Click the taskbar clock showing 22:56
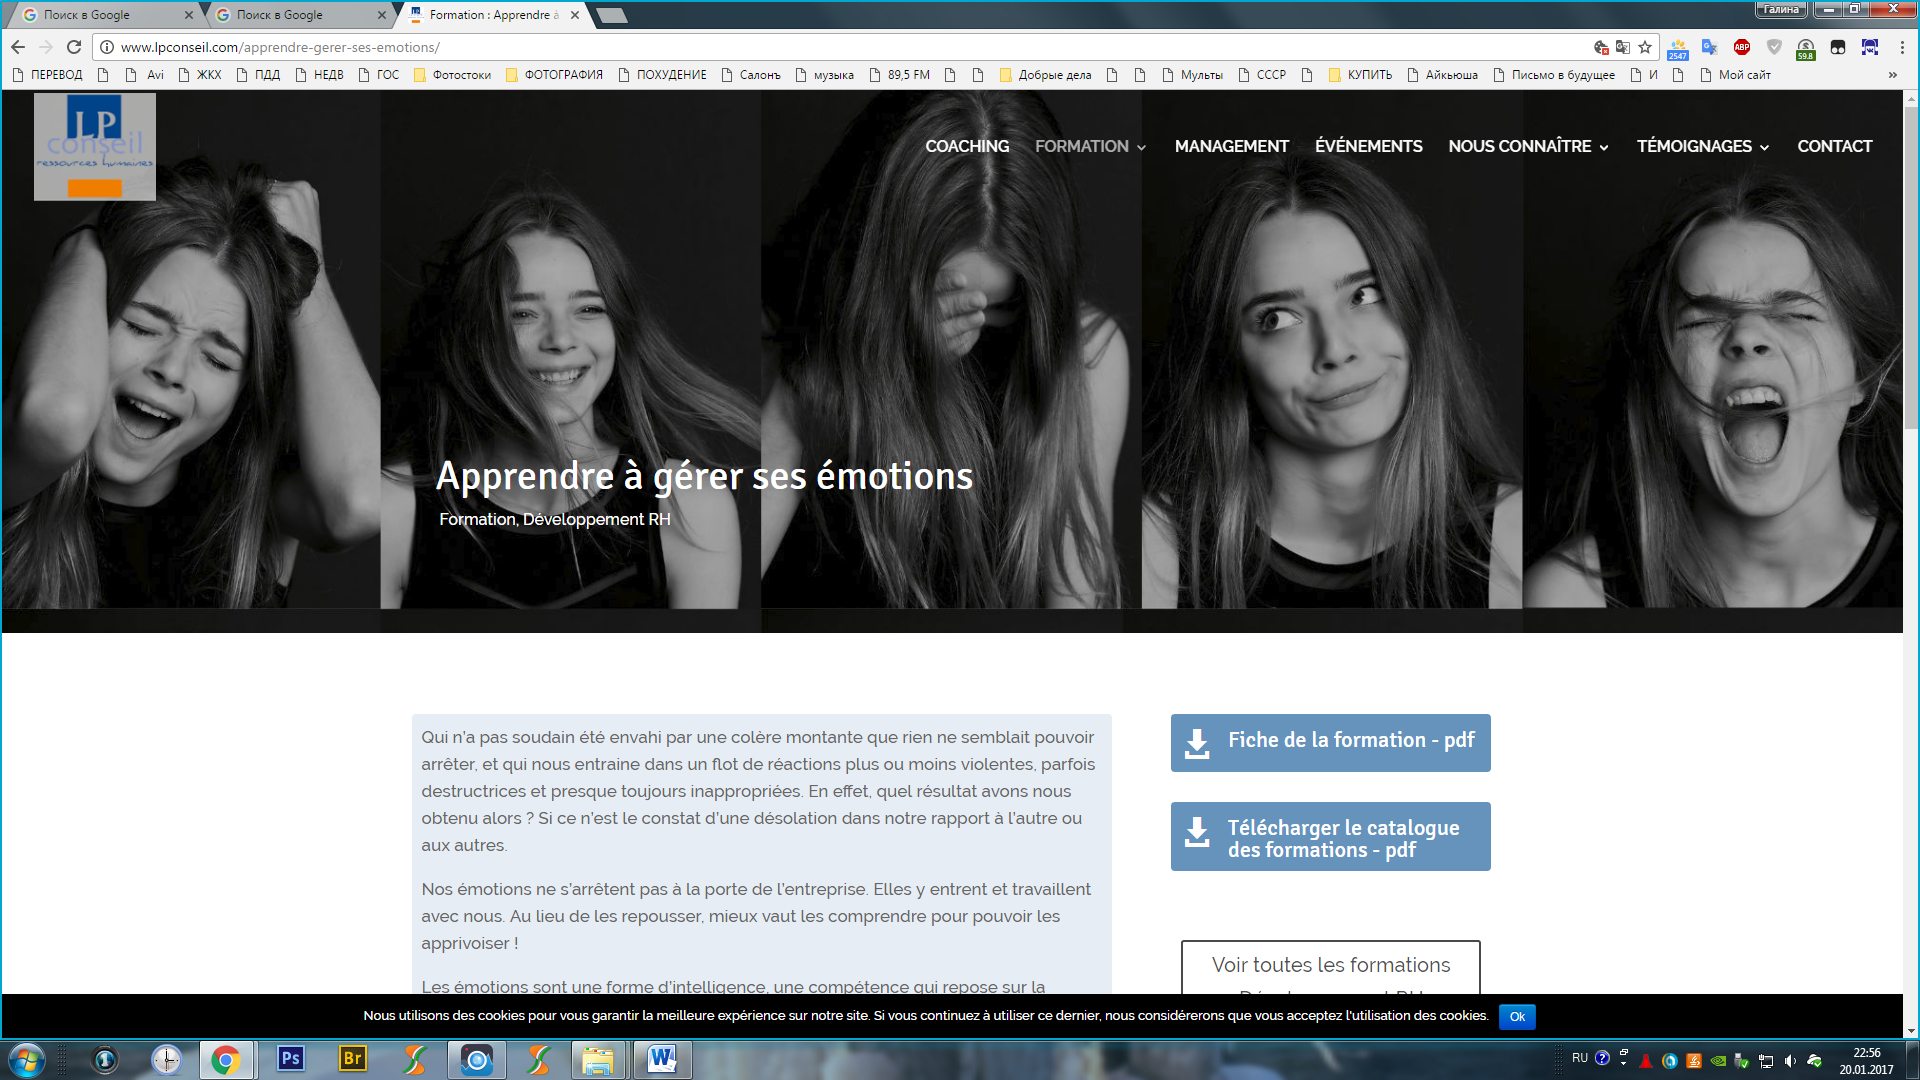This screenshot has width=1920, height=1080. point(1866,1061)
